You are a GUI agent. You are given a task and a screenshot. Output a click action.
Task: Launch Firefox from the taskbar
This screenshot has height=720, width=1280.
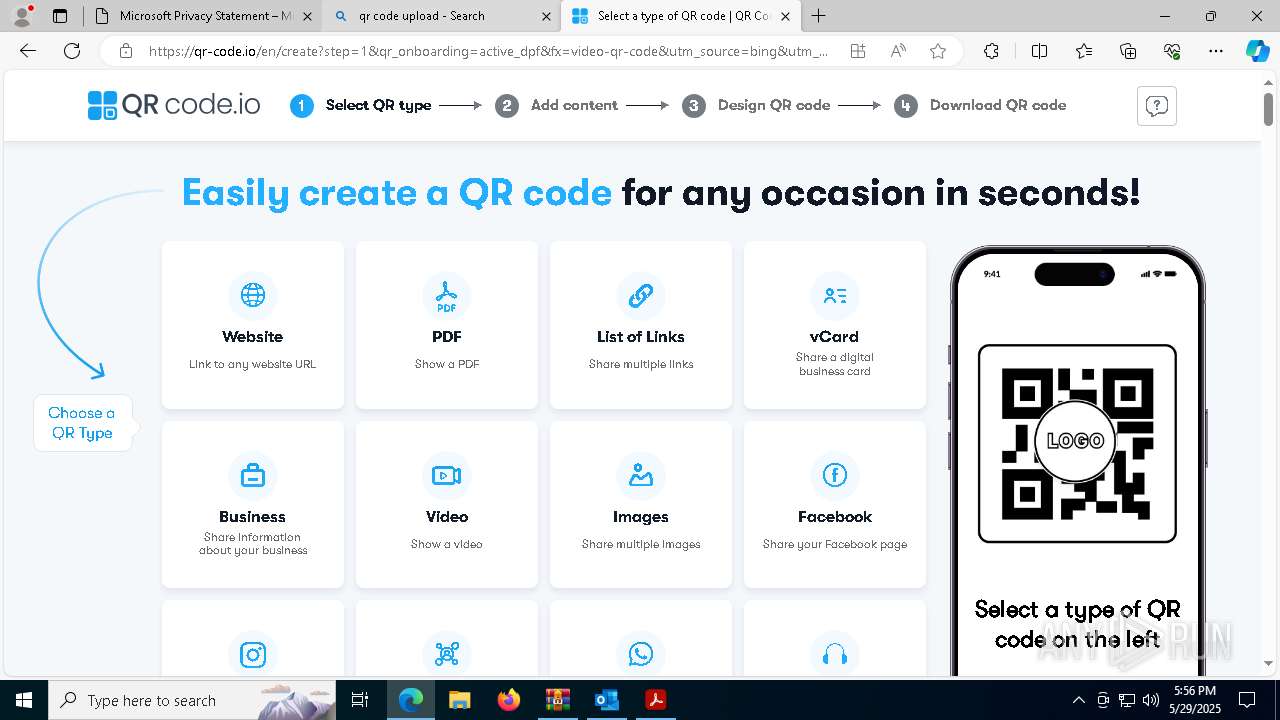[509, 700]
